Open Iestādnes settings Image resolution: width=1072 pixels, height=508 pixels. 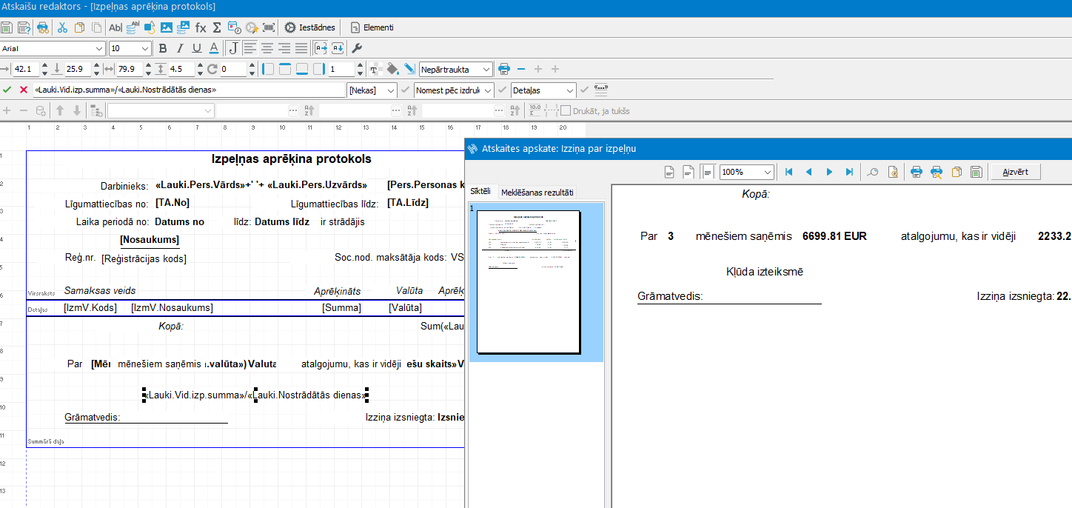pos(310,27)
